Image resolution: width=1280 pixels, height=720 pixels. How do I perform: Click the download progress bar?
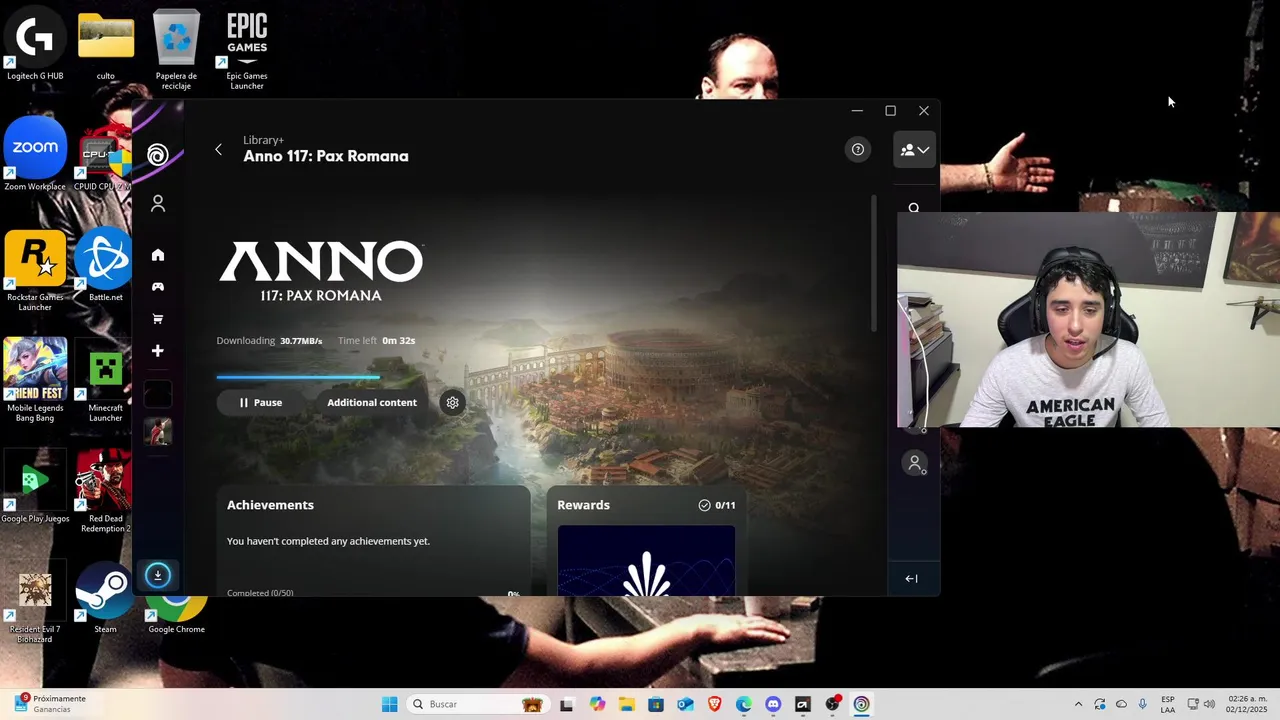(x=298, y=377)
